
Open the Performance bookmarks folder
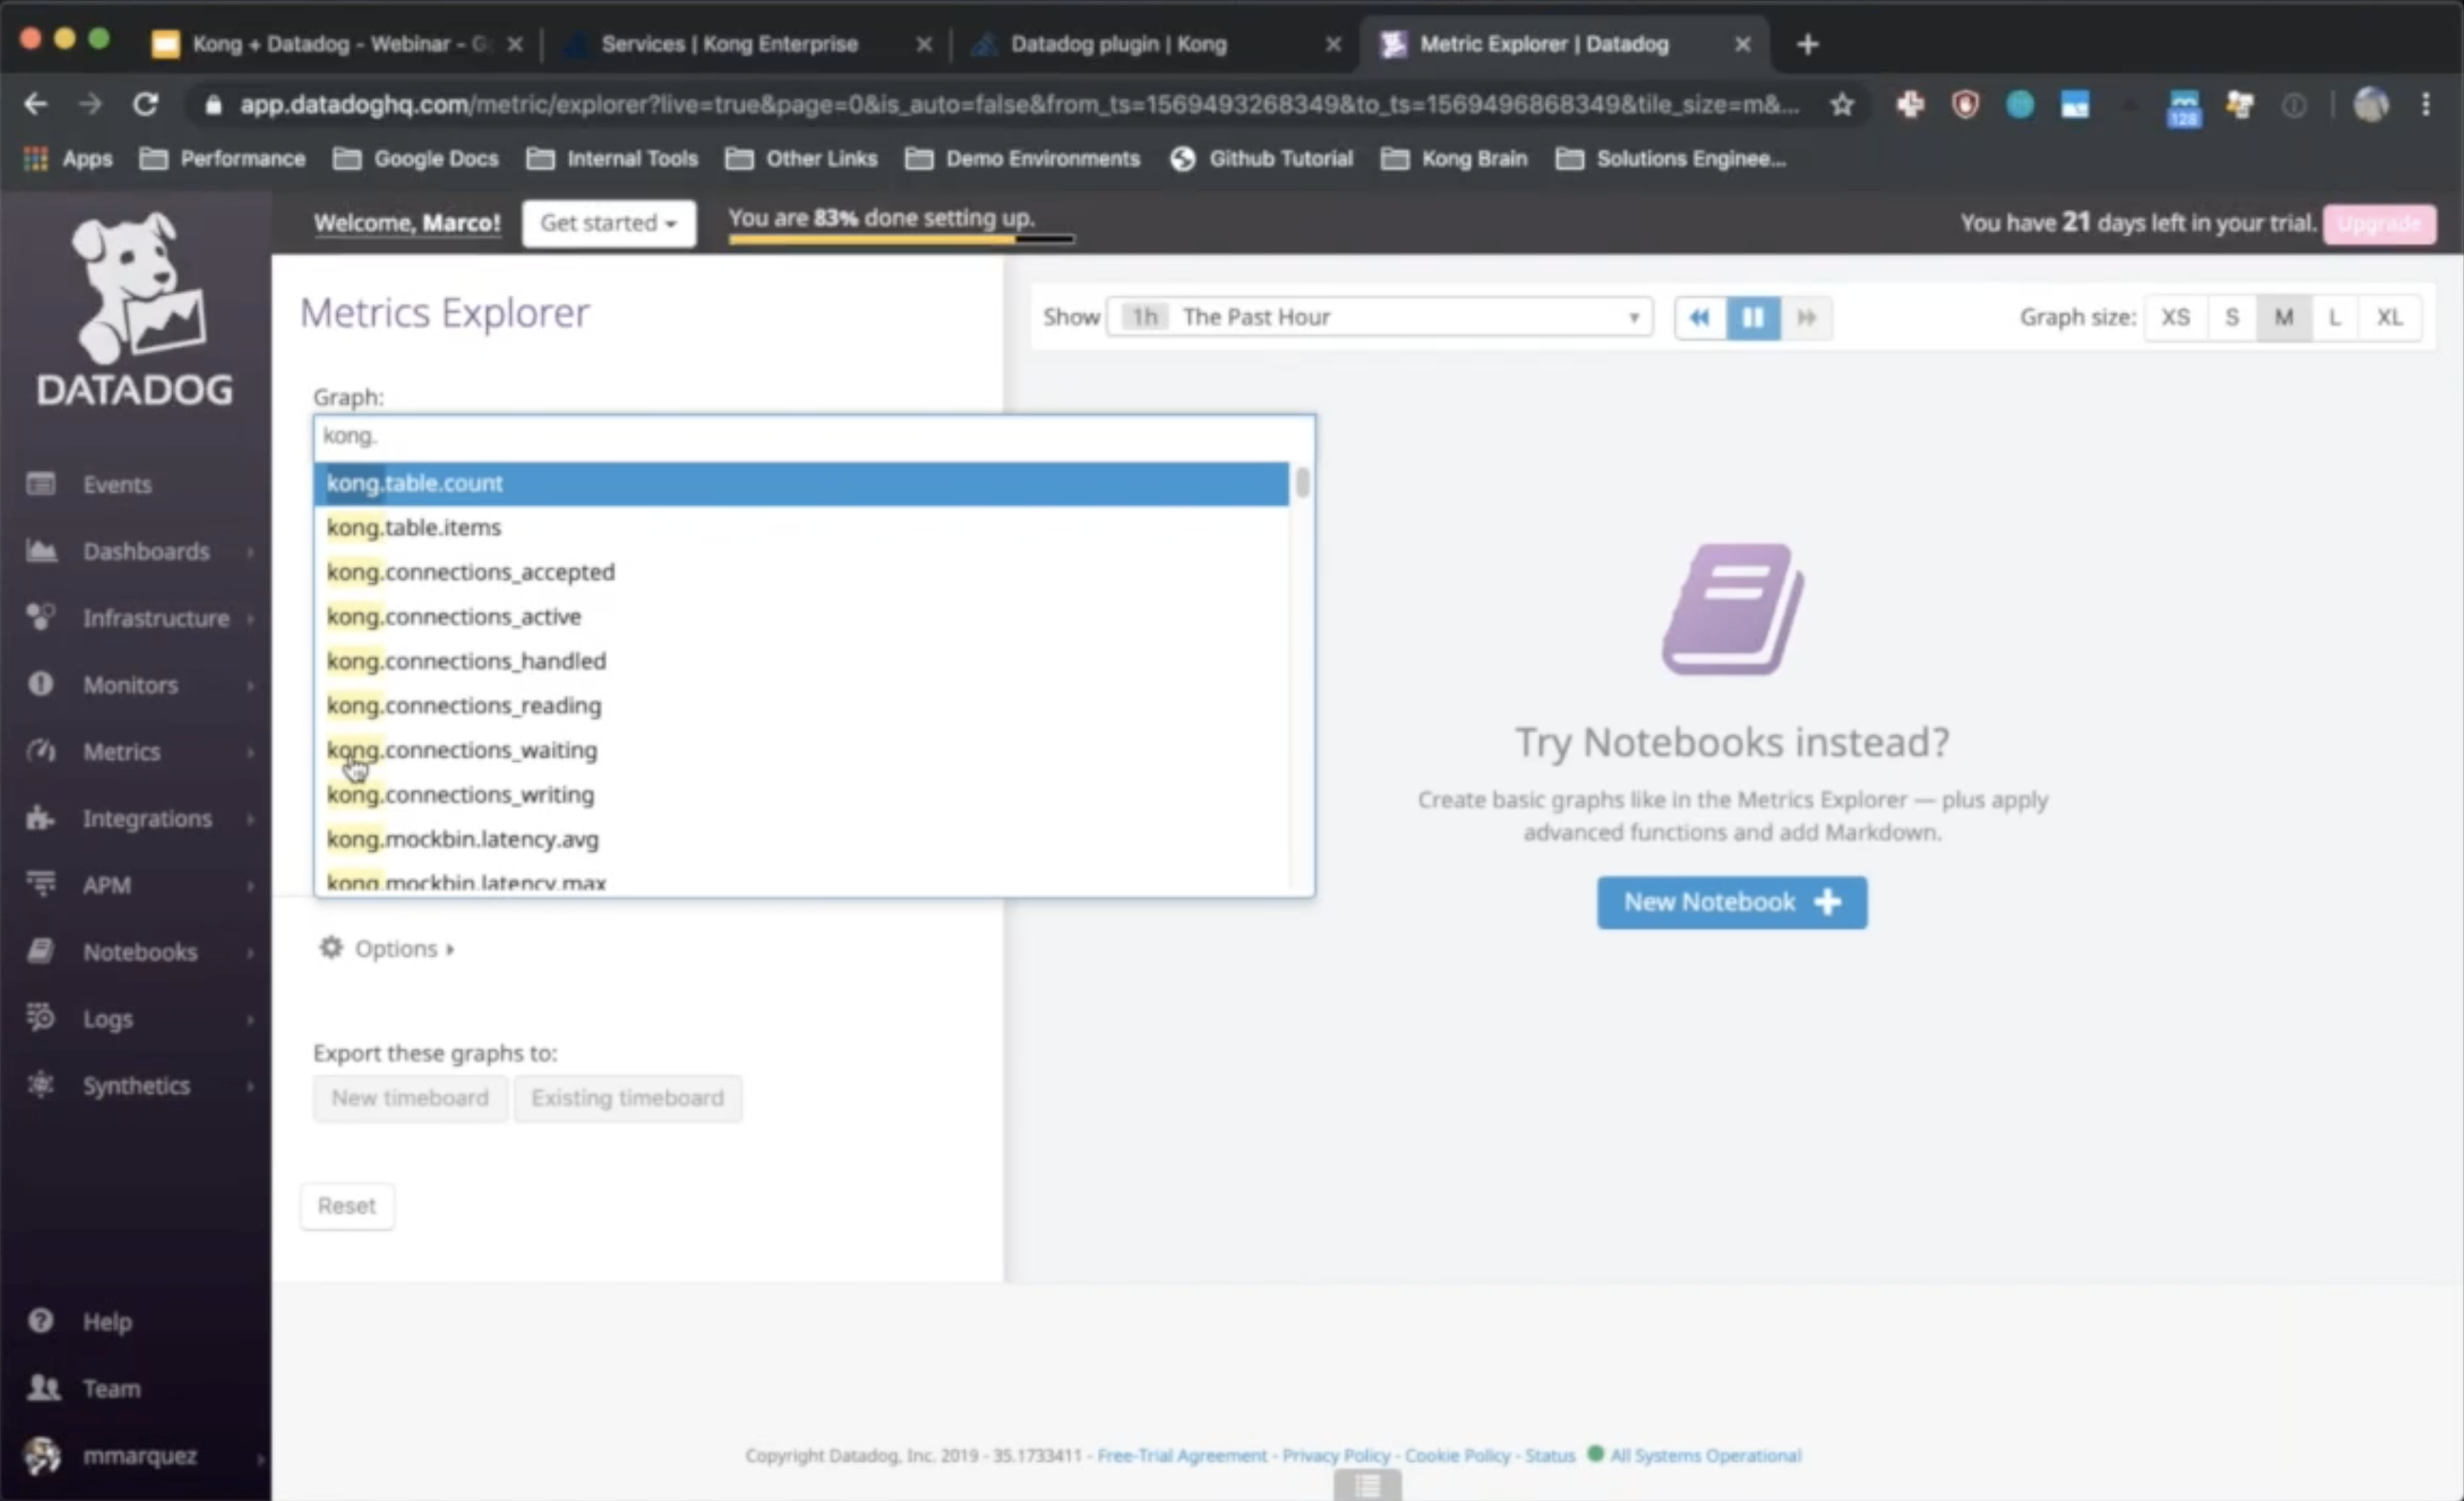[x=222, y=158]
